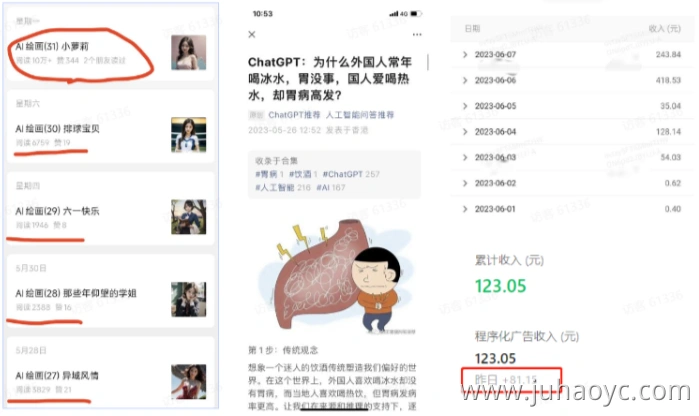The height and width of the screenshot is (416, 699).
Task: Tap the signal strength icon
Action: [x=394, y=14]
